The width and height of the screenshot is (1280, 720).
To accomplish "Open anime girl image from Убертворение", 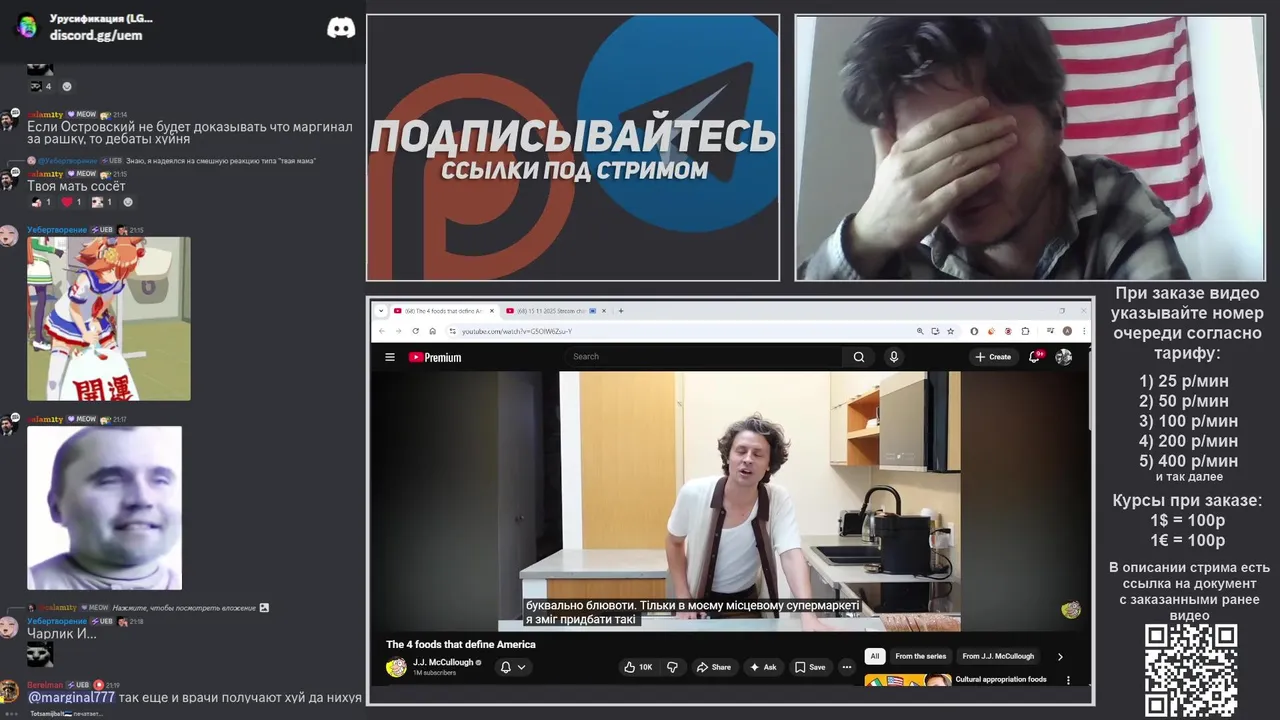I will pos(108,319).
